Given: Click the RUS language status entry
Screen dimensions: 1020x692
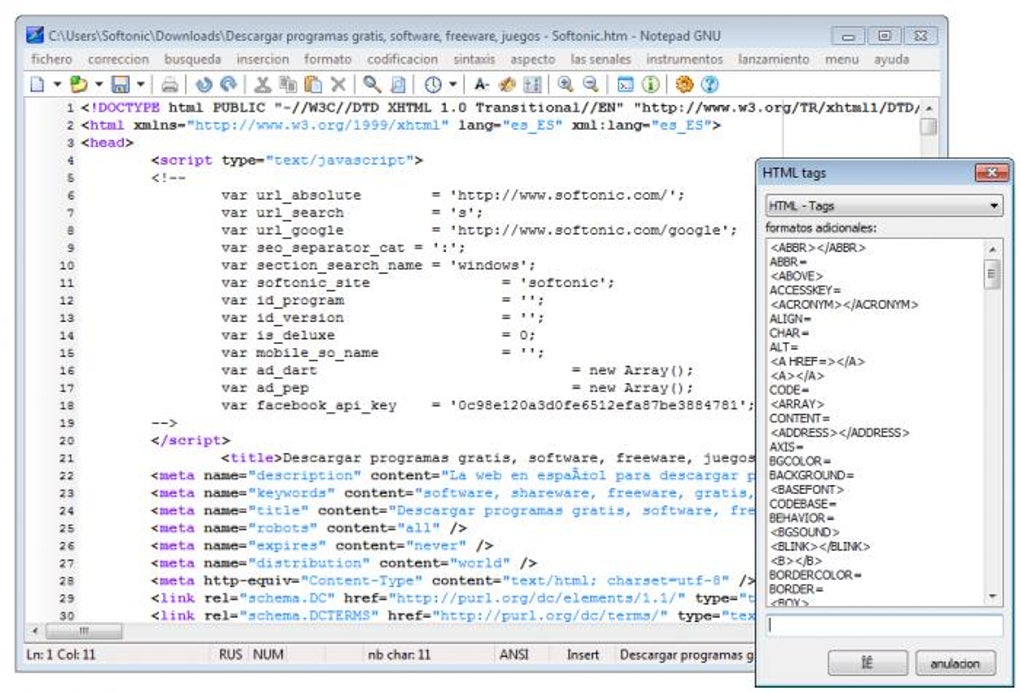Looking at the screenshot, I should (230, 655).
